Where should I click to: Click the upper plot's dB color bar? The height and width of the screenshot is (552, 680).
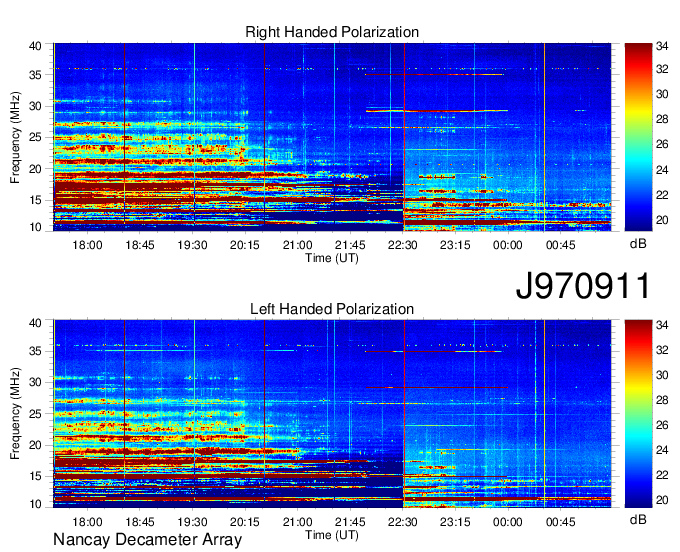[x=638, y=137]
